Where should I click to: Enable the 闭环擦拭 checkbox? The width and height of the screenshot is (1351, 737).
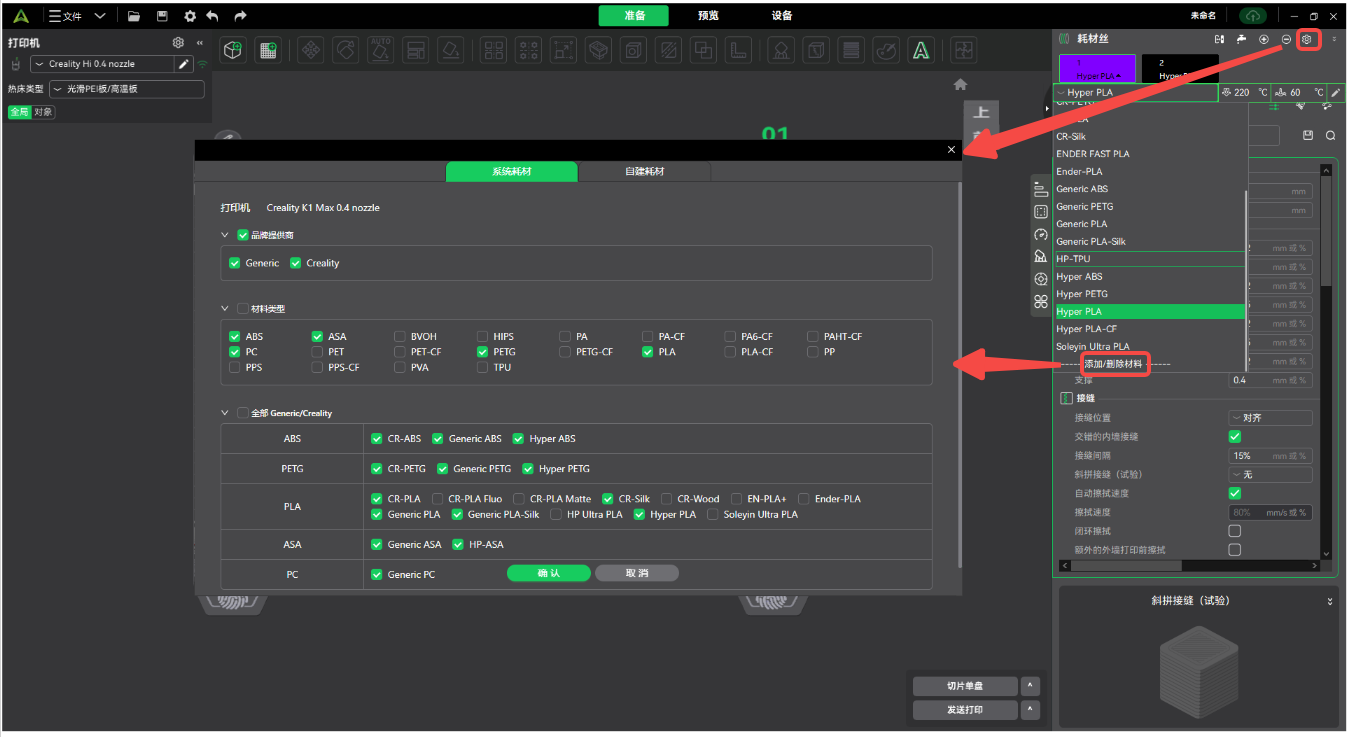click(x=1235, y=531)
